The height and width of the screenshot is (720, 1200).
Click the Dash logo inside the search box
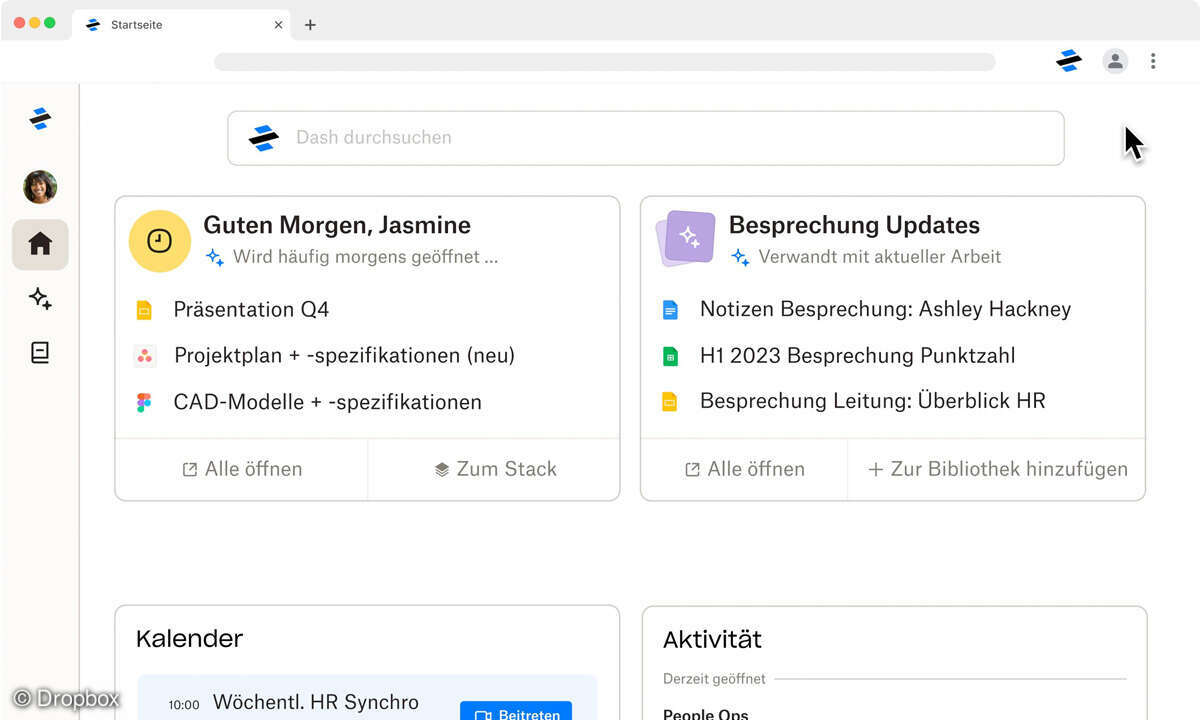tap(263, 138)
